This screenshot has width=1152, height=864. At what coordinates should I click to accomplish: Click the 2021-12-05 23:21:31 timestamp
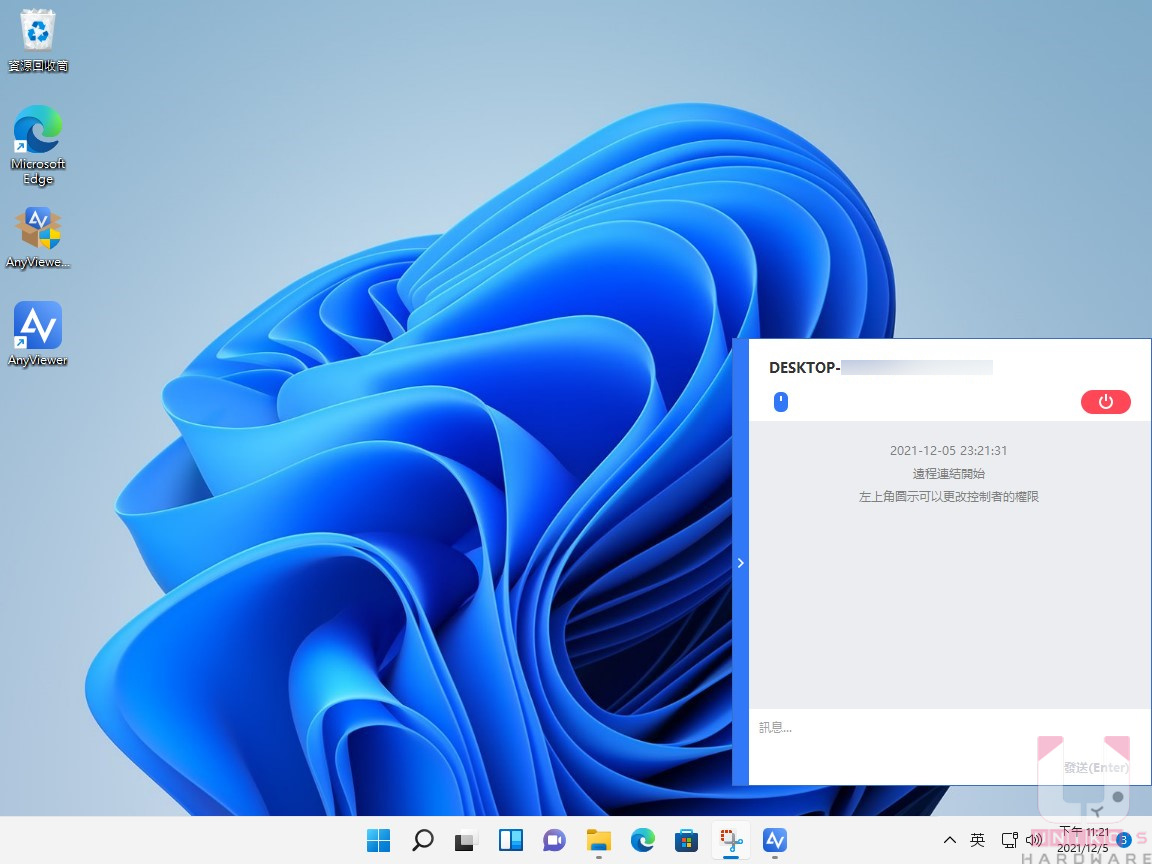coord(948,450)
